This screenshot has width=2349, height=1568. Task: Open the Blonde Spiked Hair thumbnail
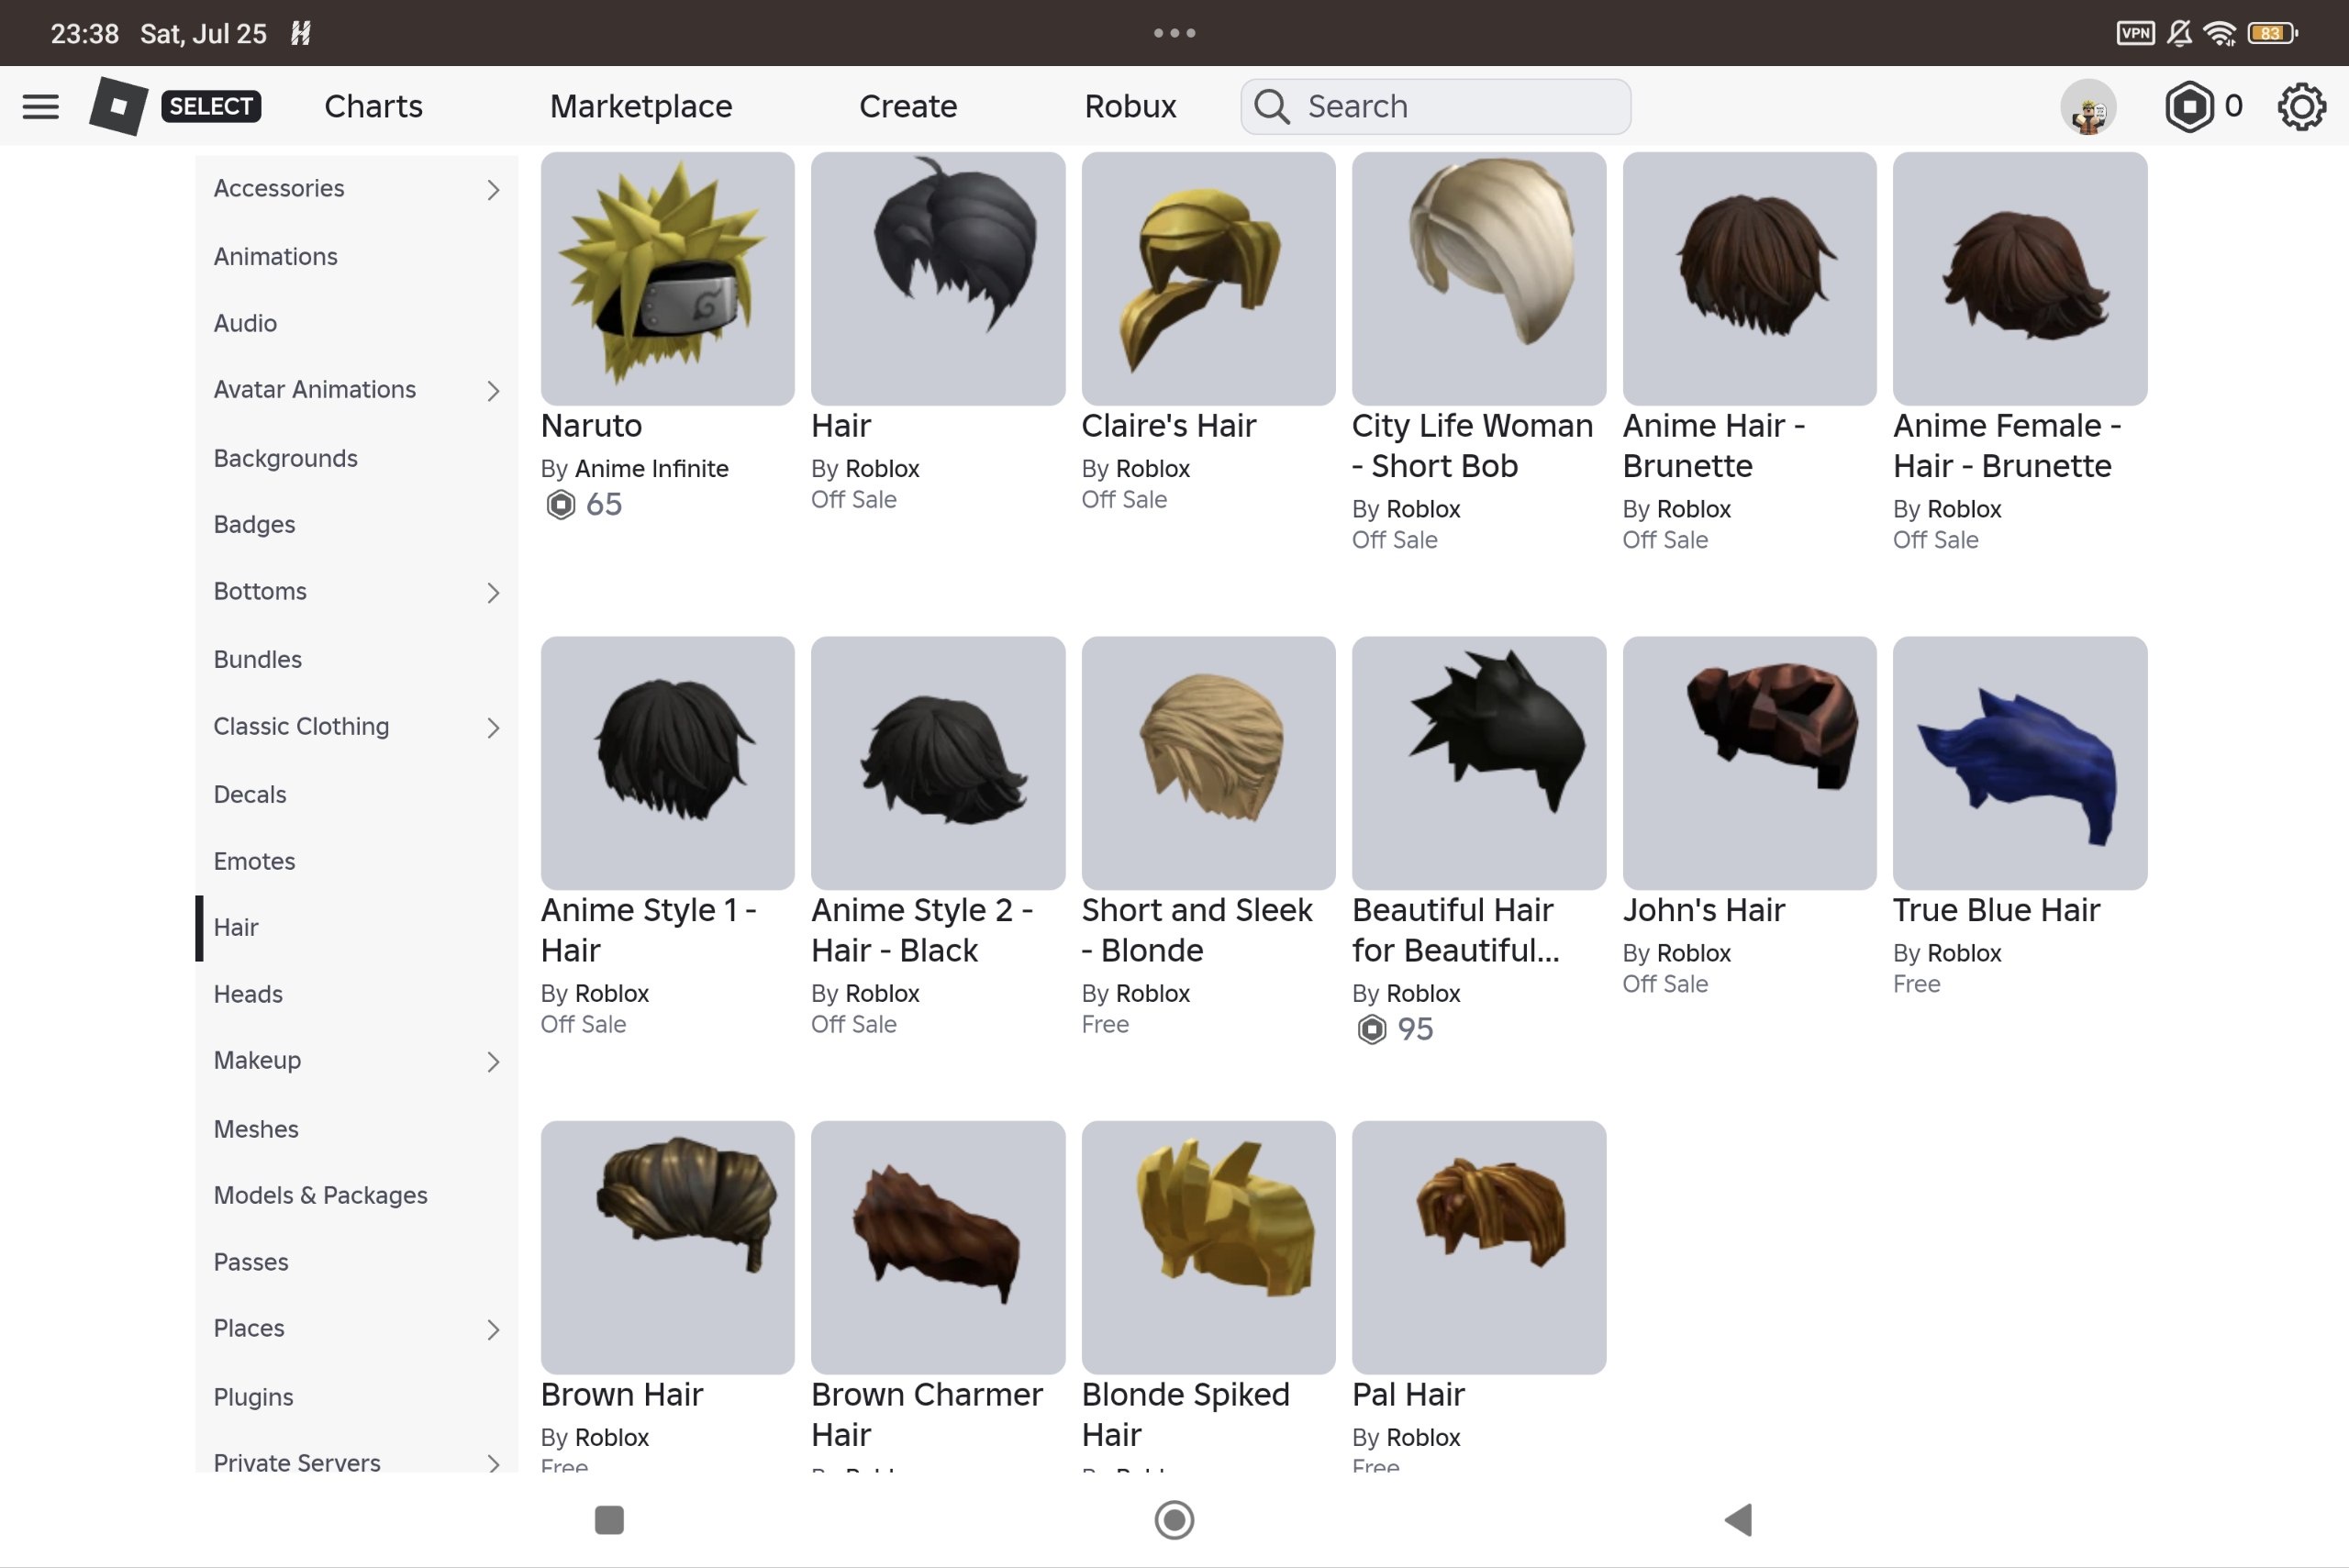tap(1208, 1247)
